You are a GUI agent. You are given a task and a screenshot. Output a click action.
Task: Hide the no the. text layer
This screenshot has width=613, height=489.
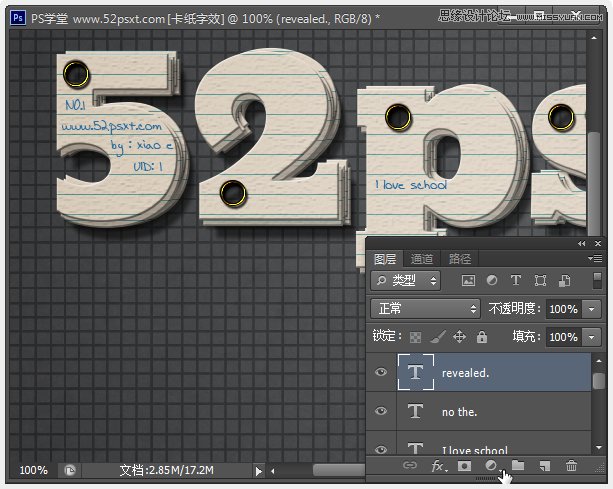(381, 411)
